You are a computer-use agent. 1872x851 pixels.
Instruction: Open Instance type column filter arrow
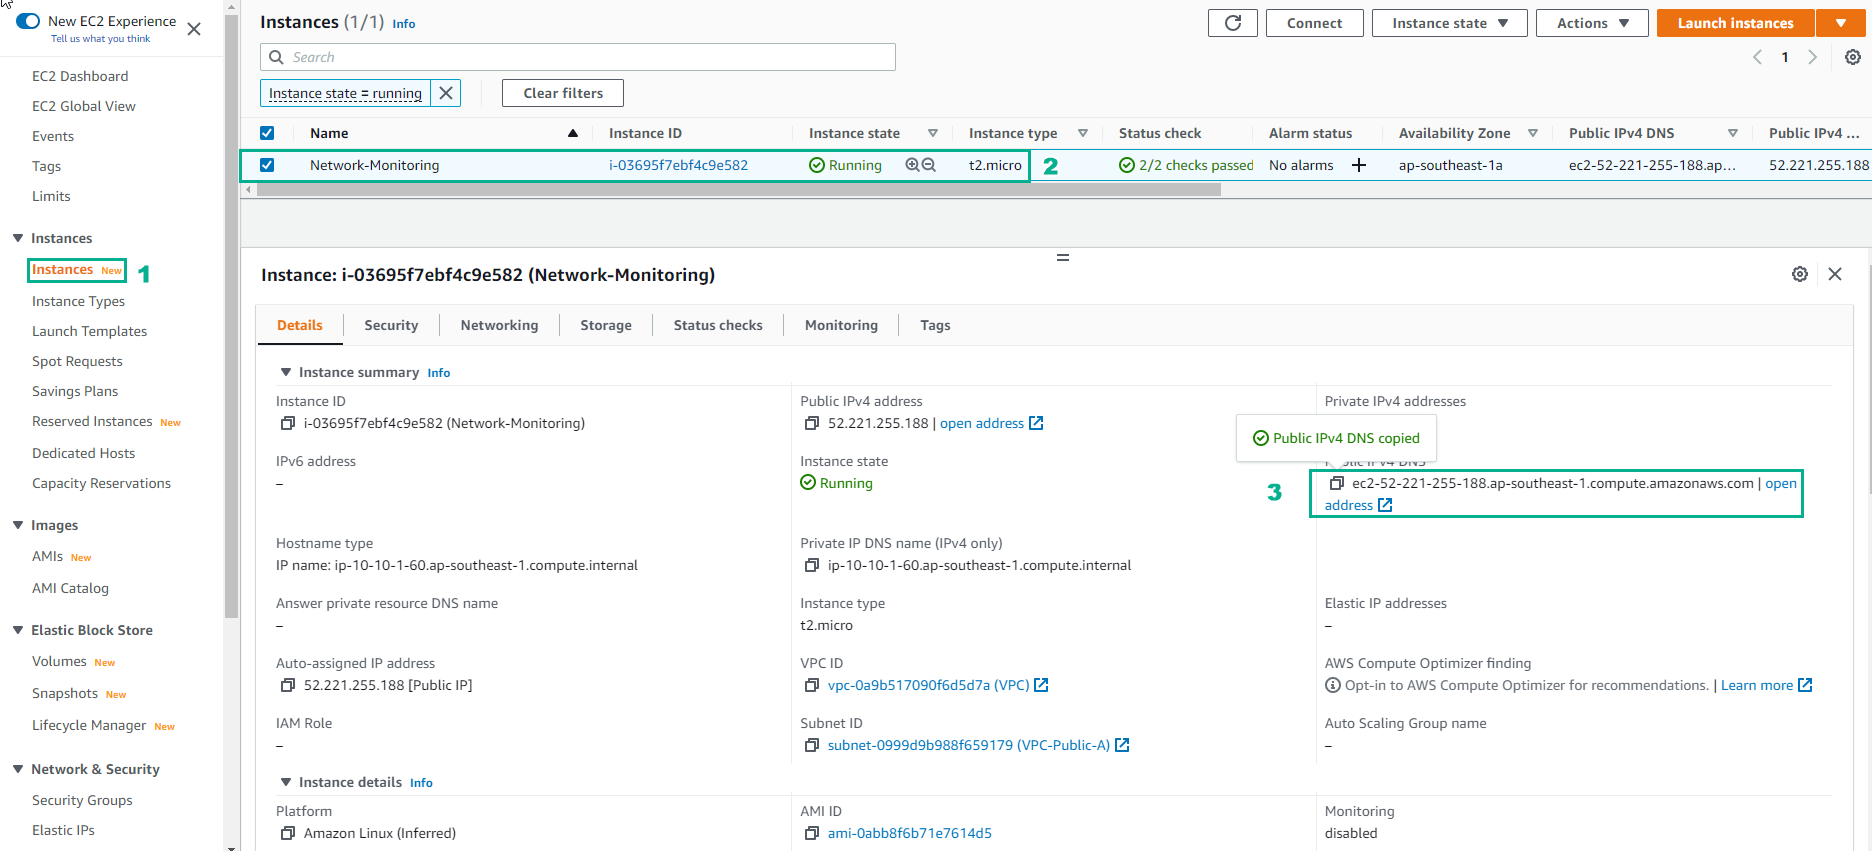[1083, 133]
